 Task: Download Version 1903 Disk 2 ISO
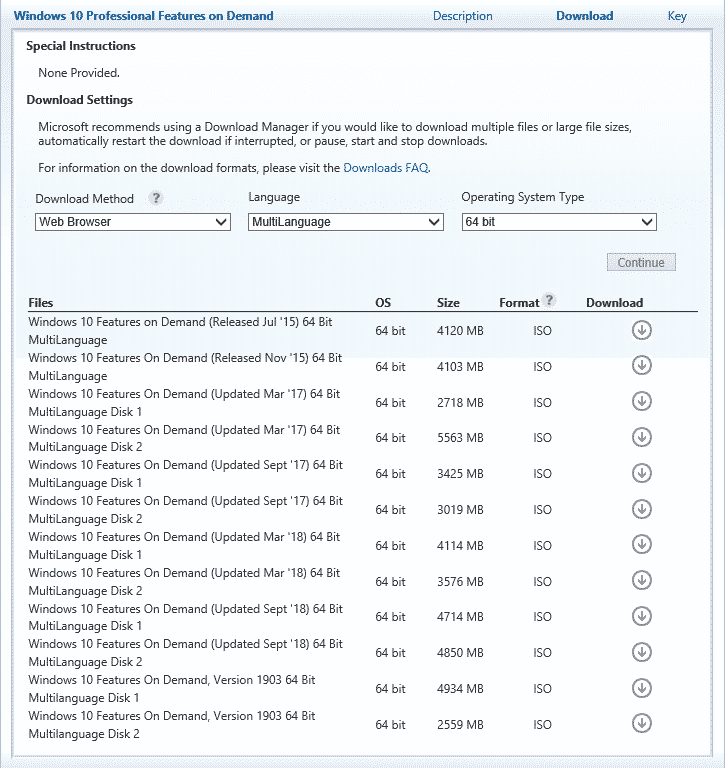pyautogui.click(x=641, y=723)
